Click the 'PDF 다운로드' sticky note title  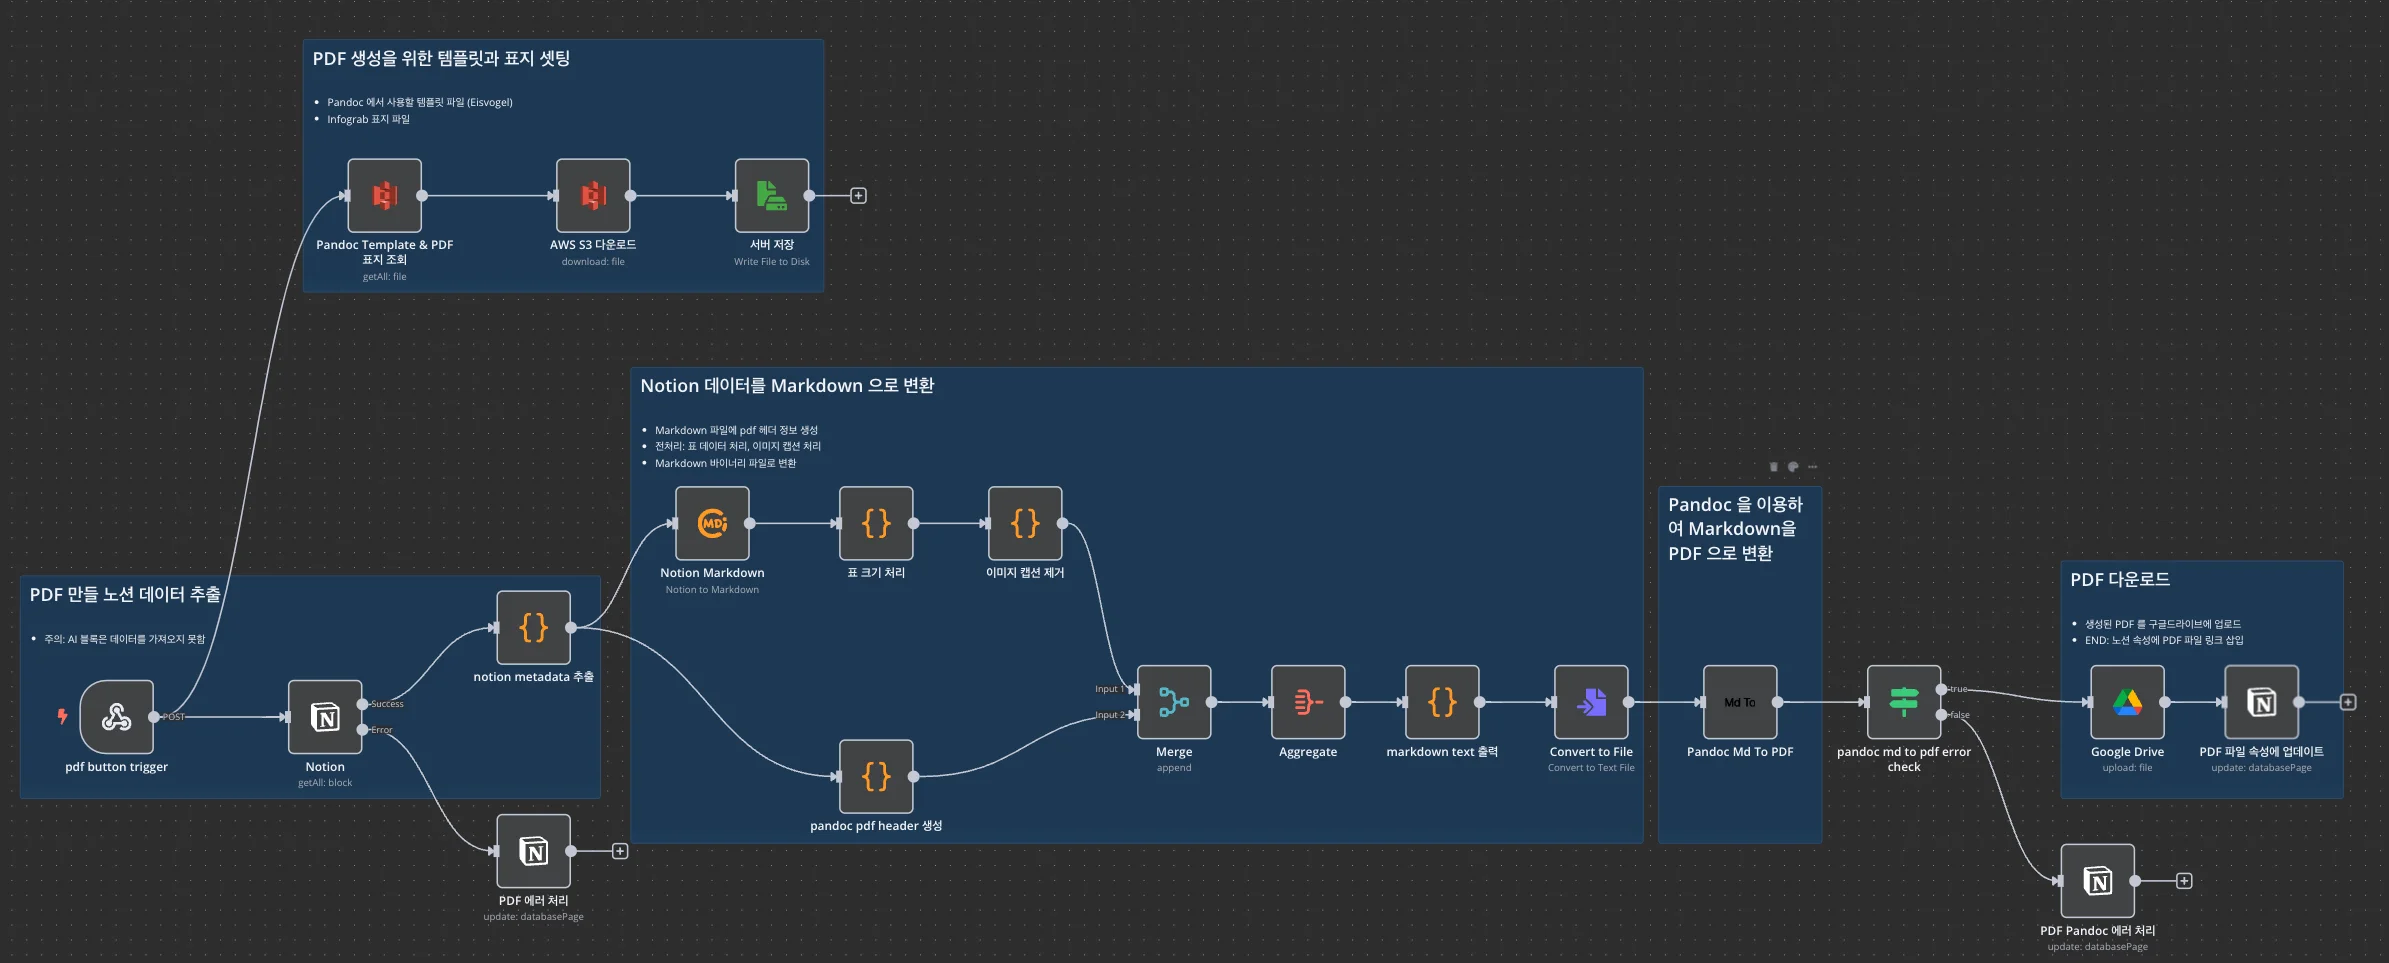[x=2119, y=580]
